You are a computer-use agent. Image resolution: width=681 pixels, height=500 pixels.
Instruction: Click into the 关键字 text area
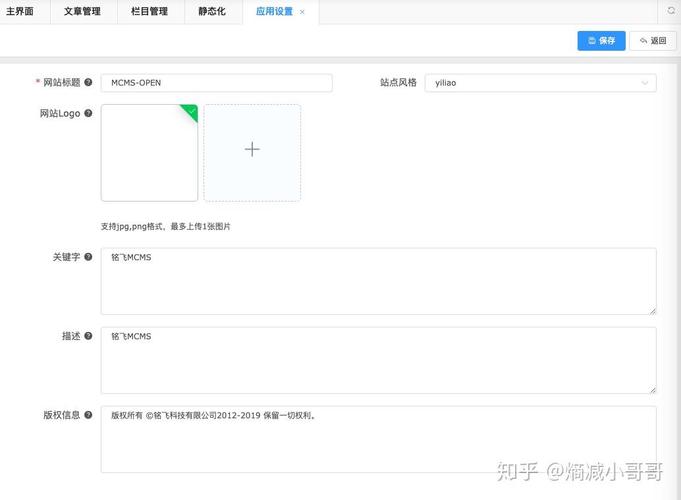pos(378,281)
